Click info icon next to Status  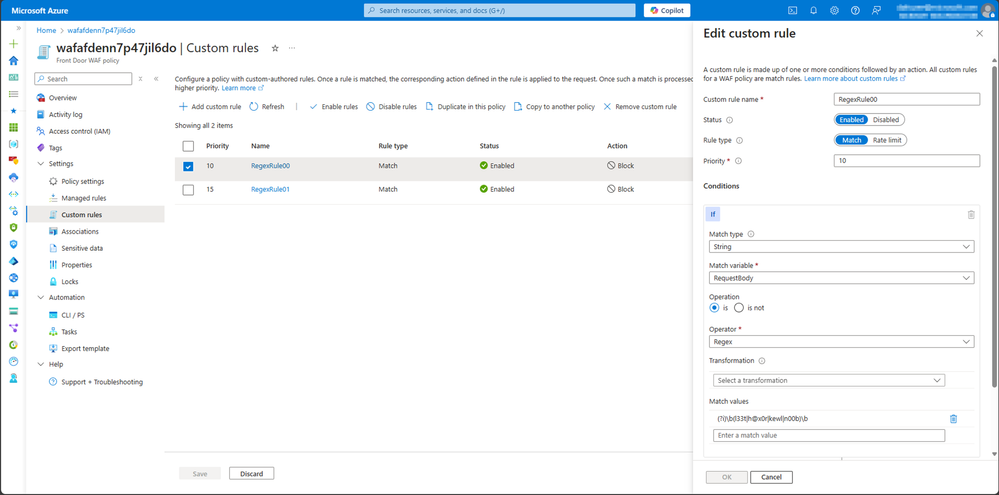729,120
